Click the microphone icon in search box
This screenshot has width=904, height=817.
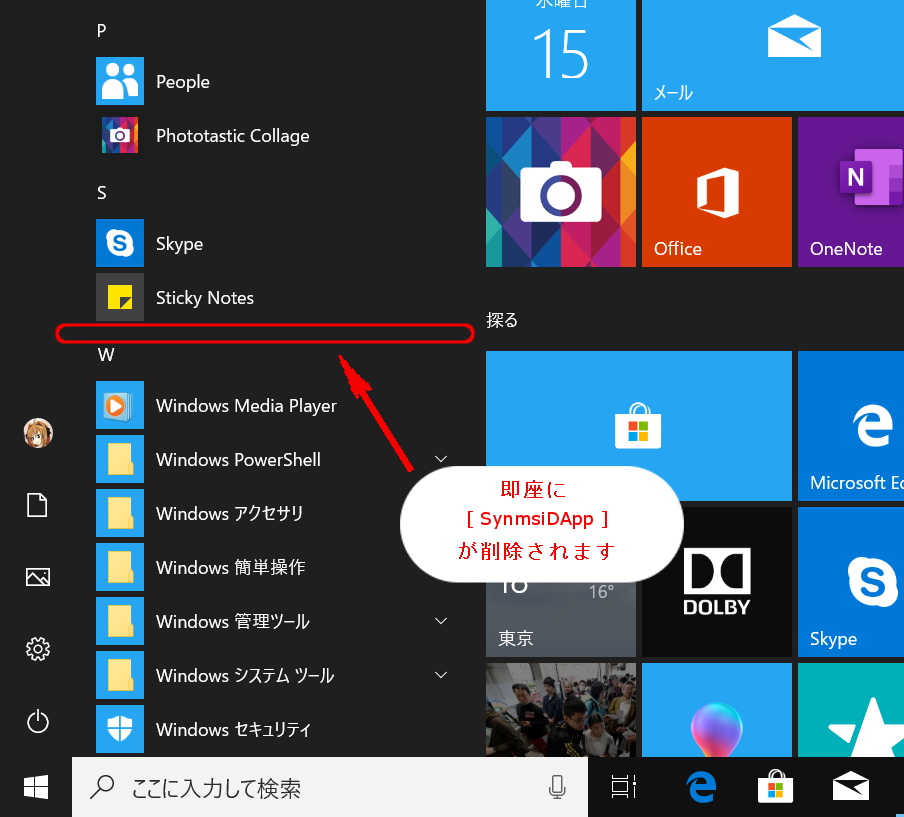click(x=557, y=787)
